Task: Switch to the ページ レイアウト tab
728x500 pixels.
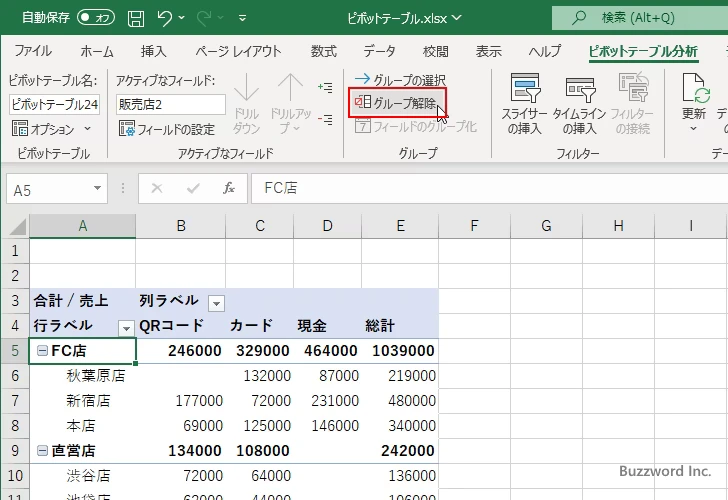Action: (238, 51)
